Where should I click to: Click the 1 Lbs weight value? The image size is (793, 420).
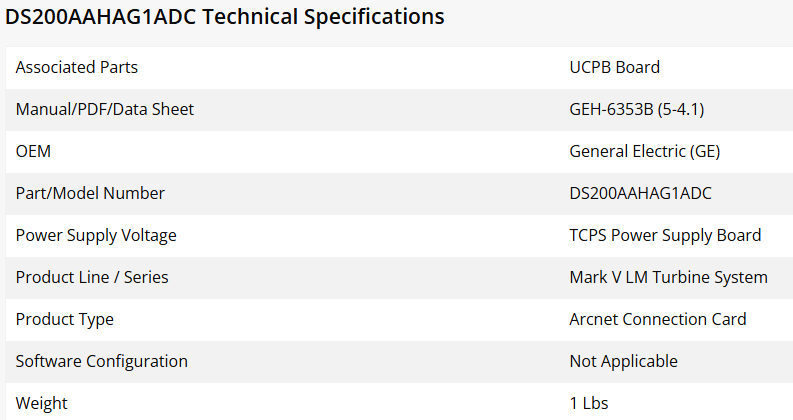coord(589,403)
